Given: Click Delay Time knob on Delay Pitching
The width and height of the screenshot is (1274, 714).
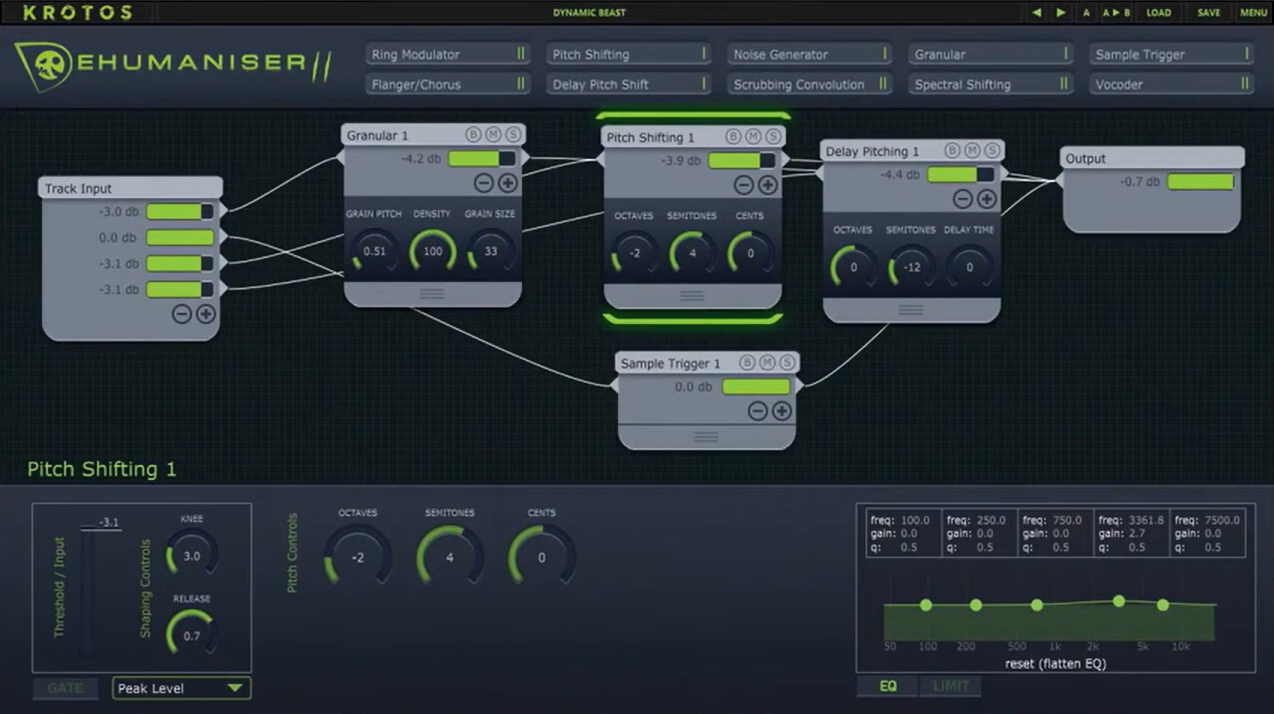Looking at the screenshot, I should (969, 267).
